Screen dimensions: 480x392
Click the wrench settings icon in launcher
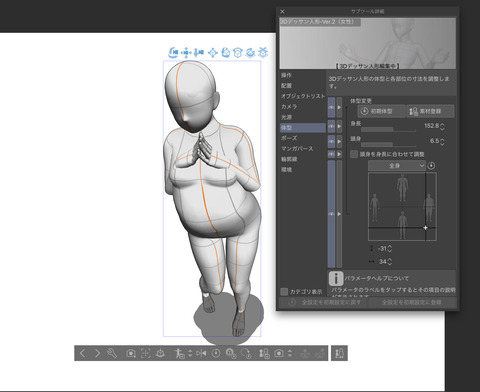click(x=112, y=353)
